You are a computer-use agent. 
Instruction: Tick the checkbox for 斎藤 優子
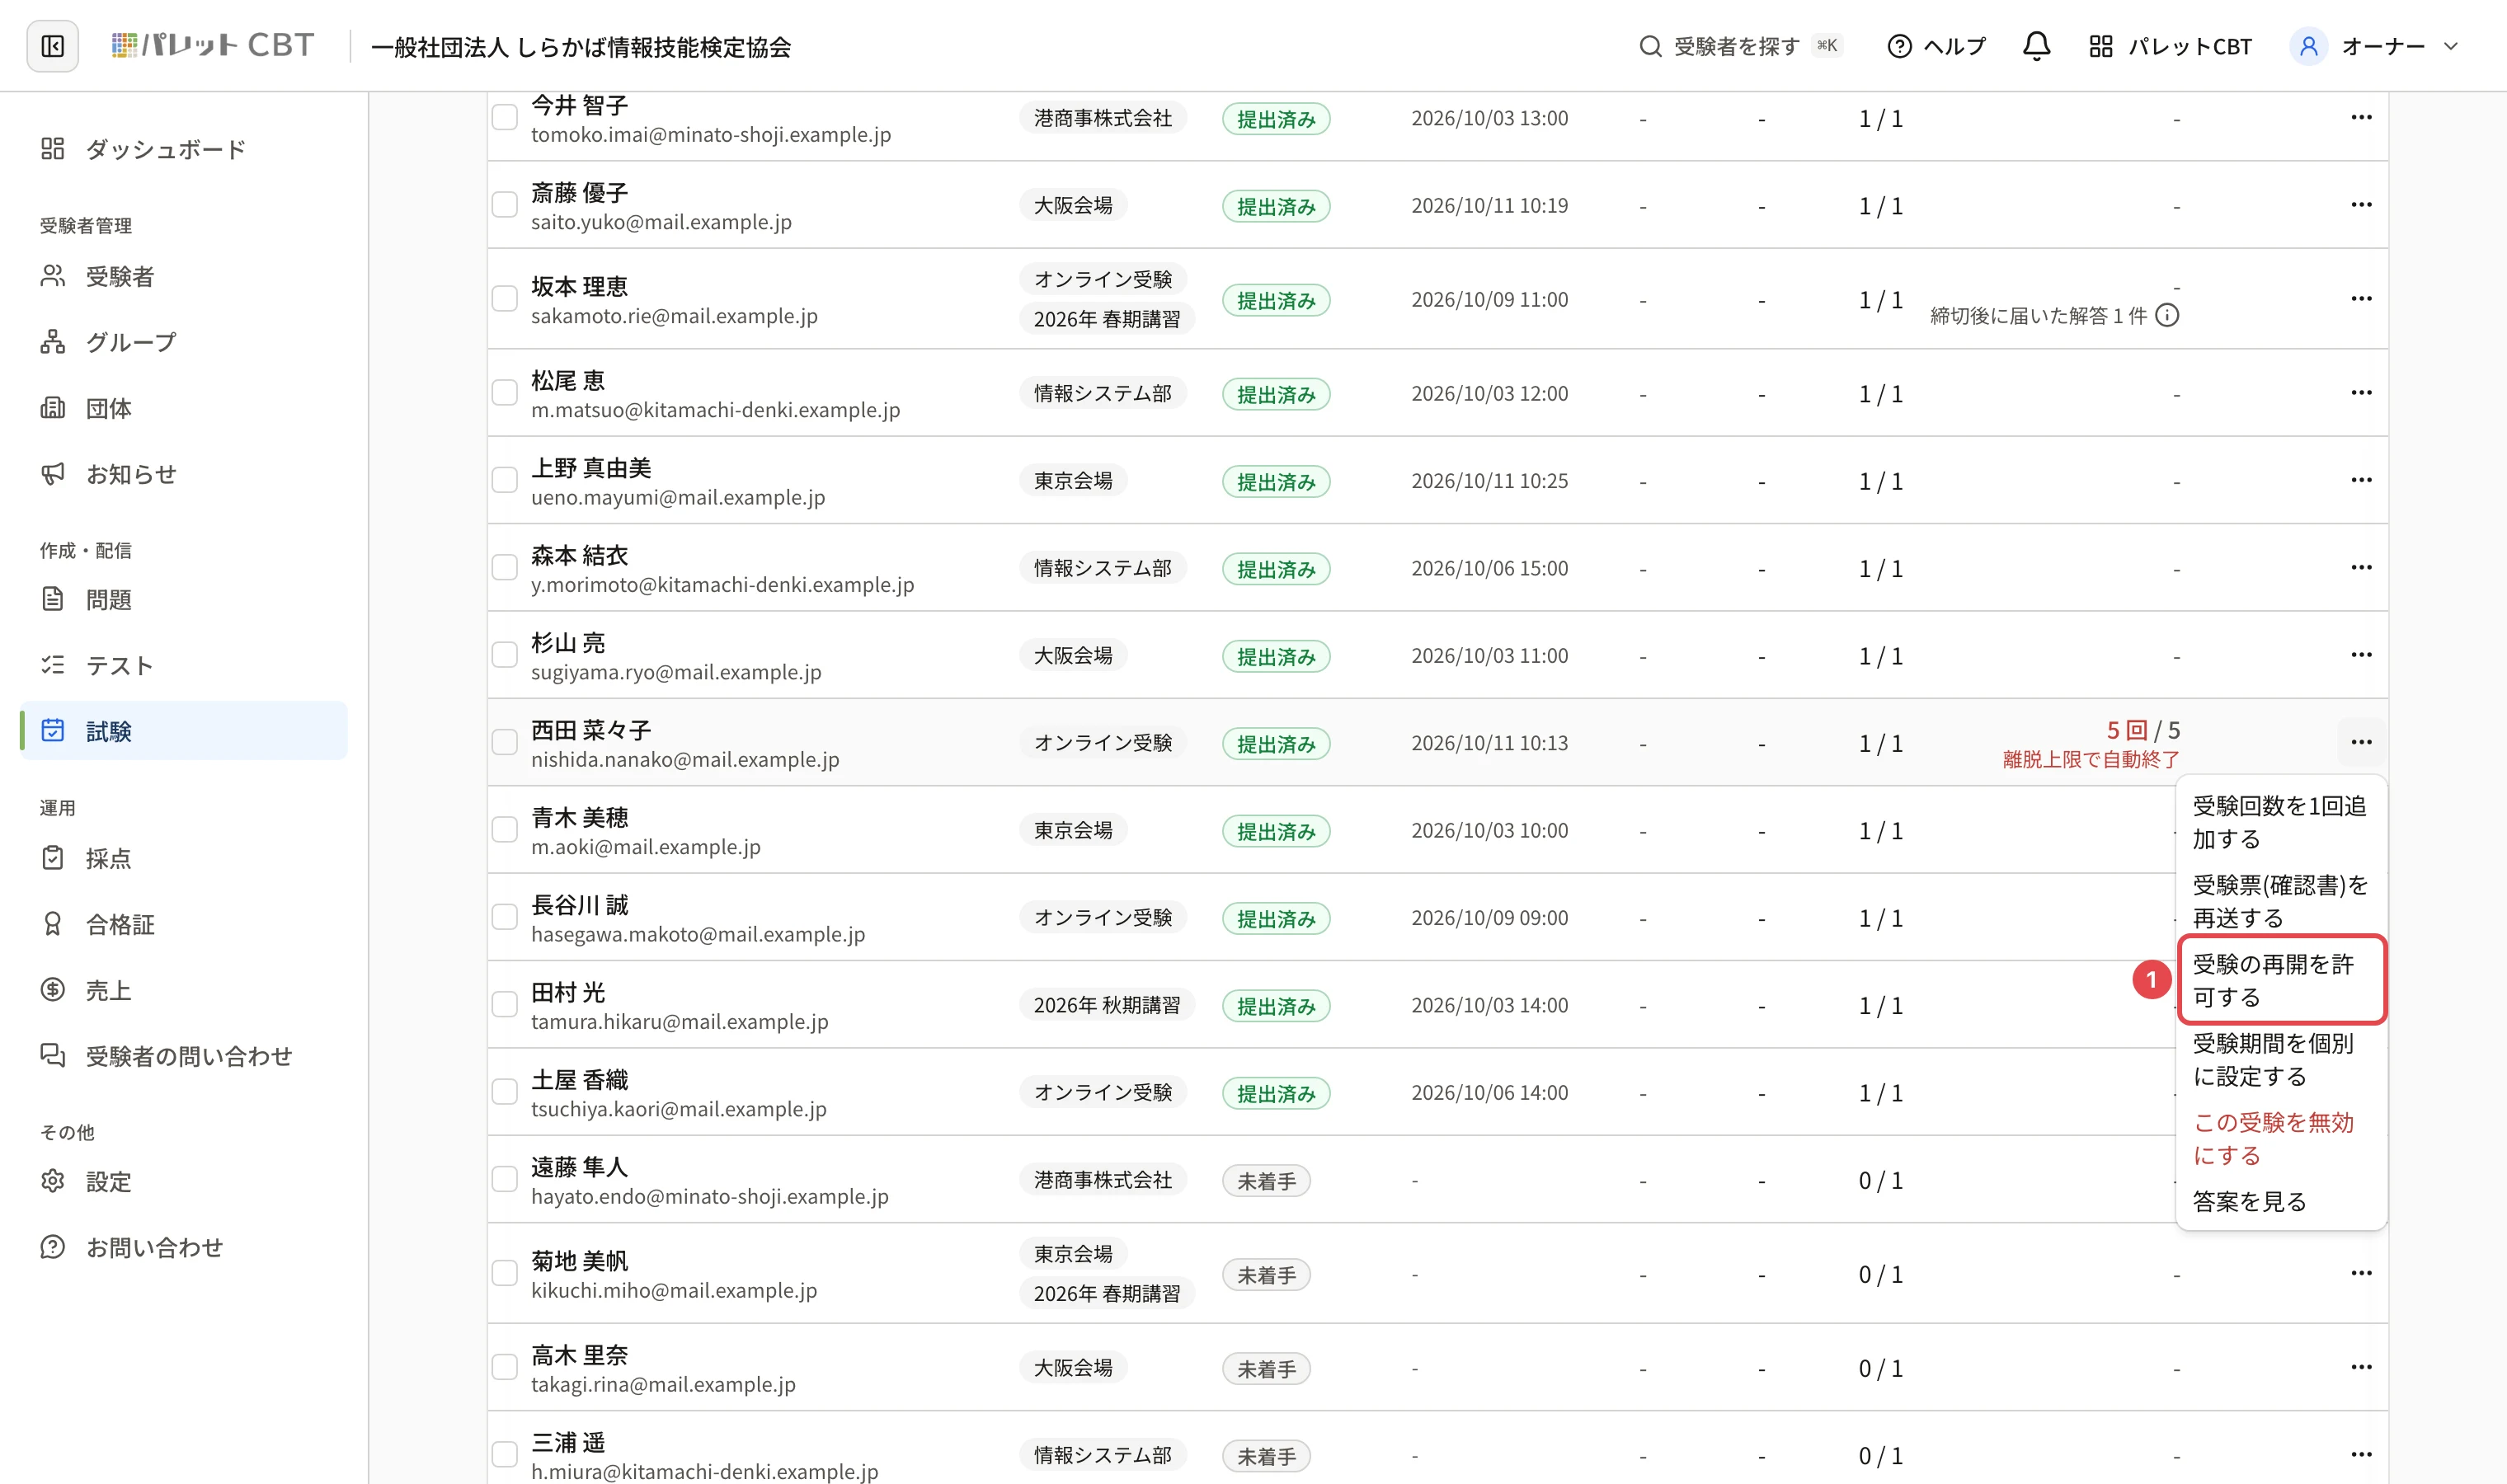[x=505, y=205]
